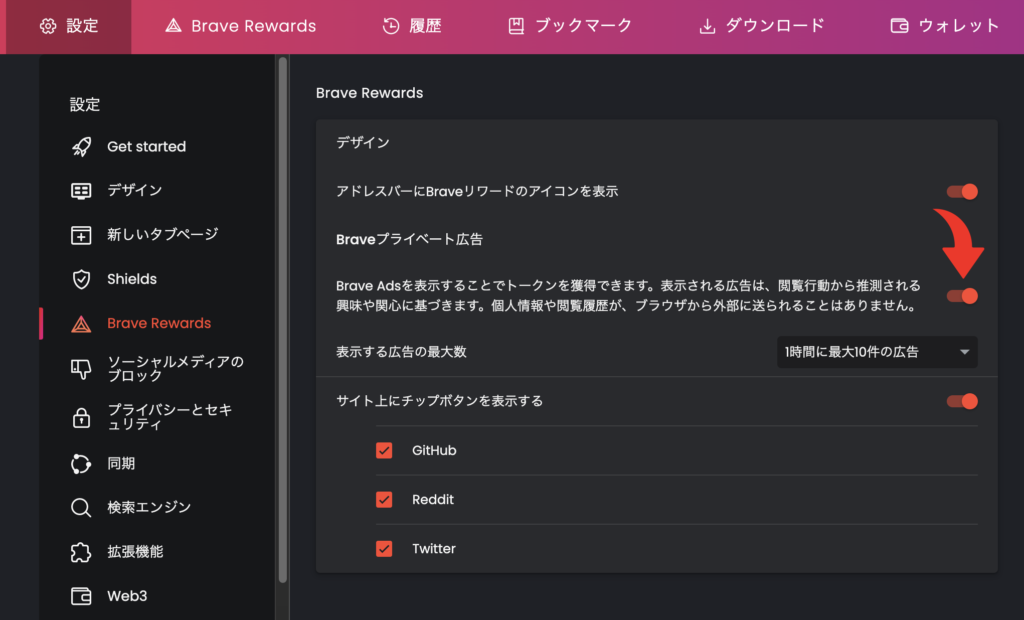Click the デザイン sidebar icon
The width and height of the screenshot is (1024, 620).
81,191
